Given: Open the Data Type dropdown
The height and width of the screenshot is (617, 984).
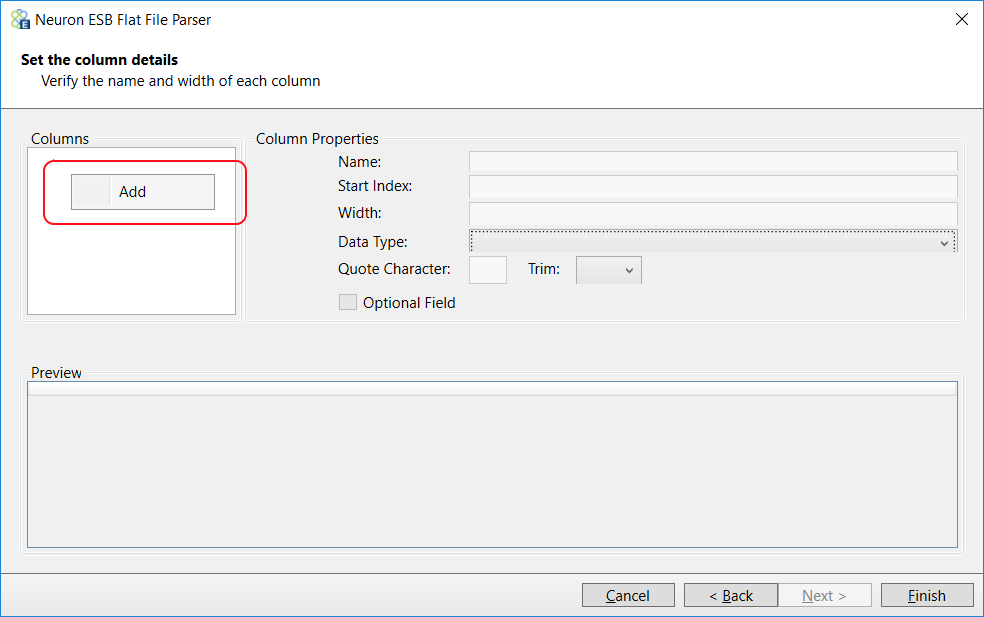Looking at the screenshot, I should pyautogui.click(x=713, y=242).
